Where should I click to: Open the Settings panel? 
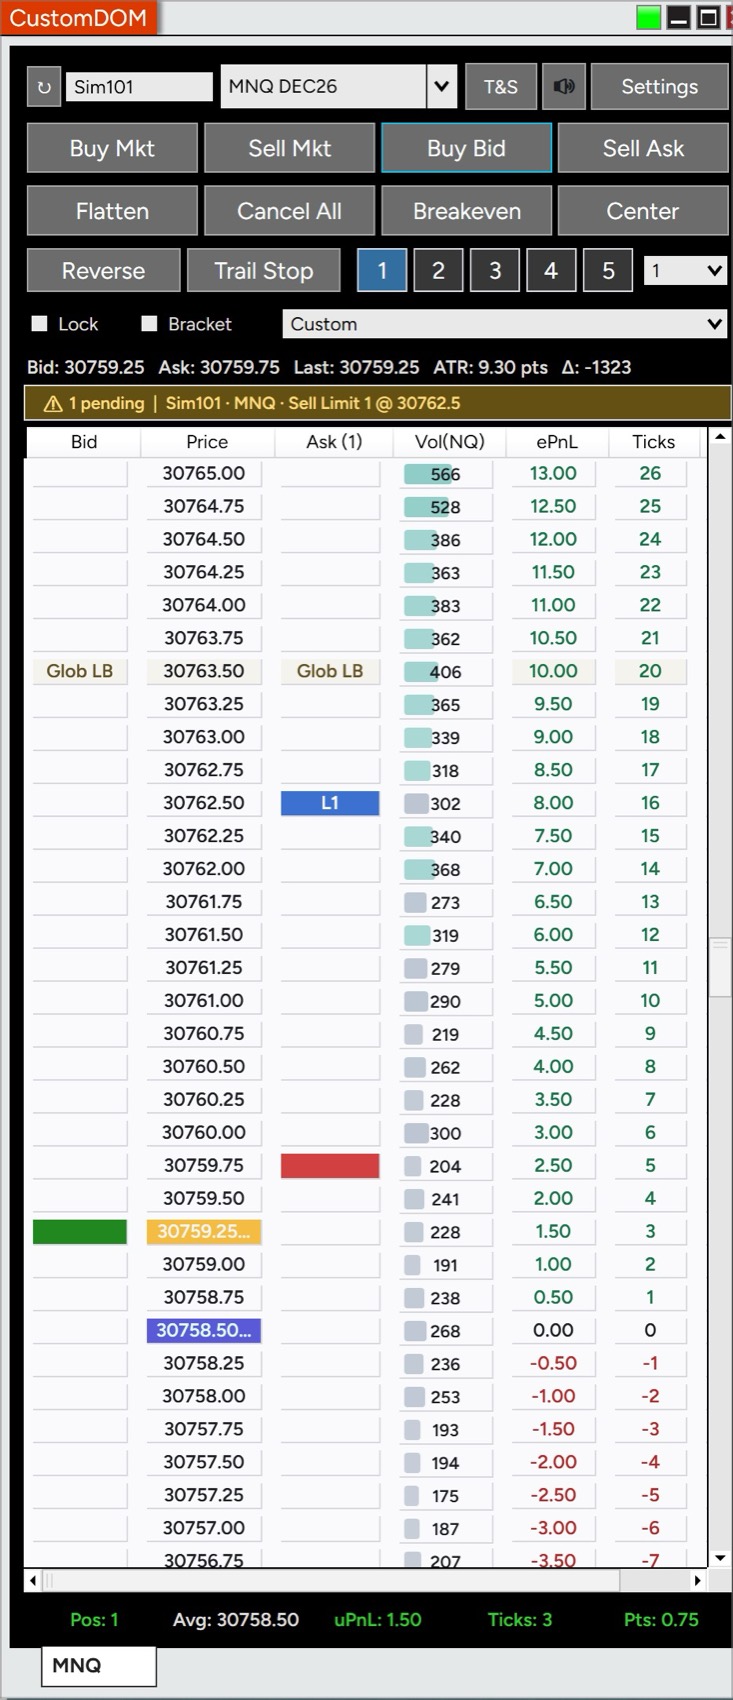click(x=660, y=87)
